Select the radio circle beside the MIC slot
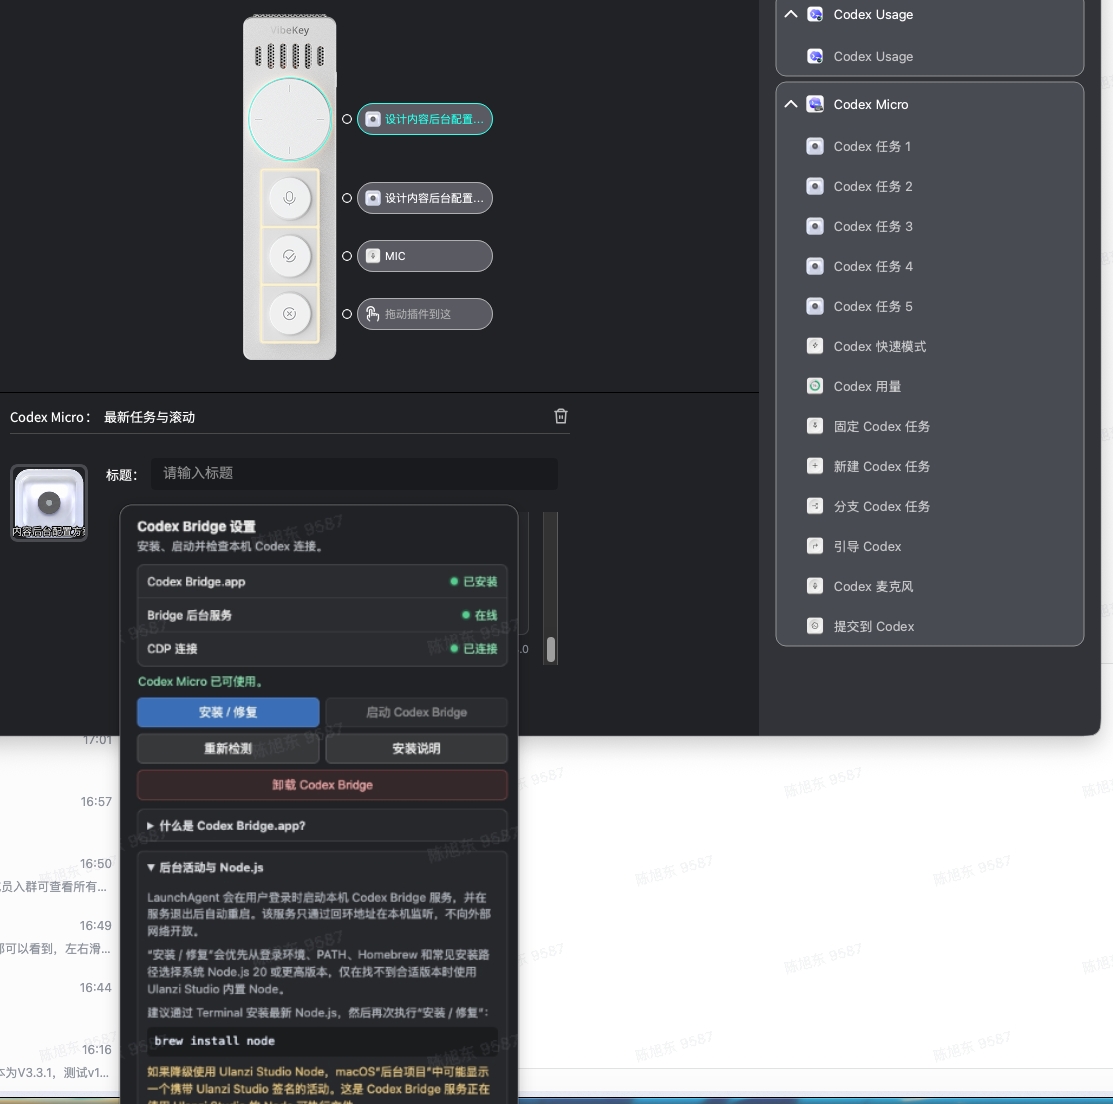The width and height of the screenshot is (1113, 1104). pyautogui.click(x=346, y=256)
